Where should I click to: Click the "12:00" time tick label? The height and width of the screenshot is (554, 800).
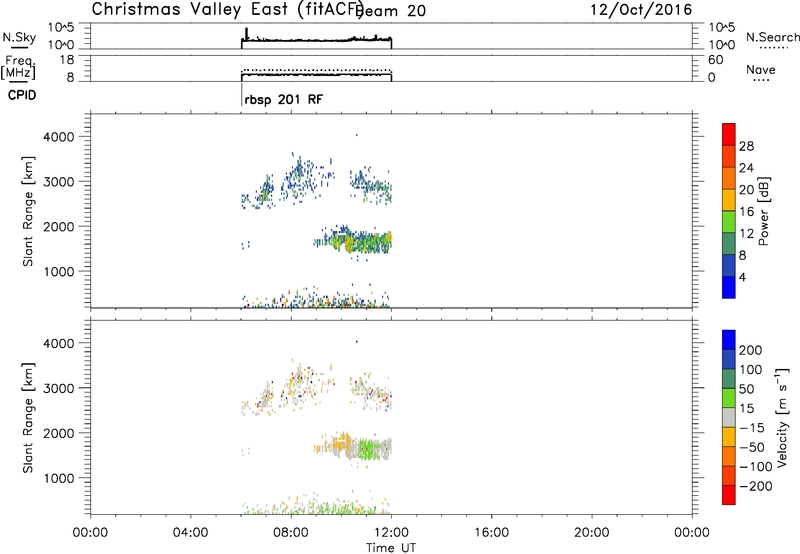[391, 533]
